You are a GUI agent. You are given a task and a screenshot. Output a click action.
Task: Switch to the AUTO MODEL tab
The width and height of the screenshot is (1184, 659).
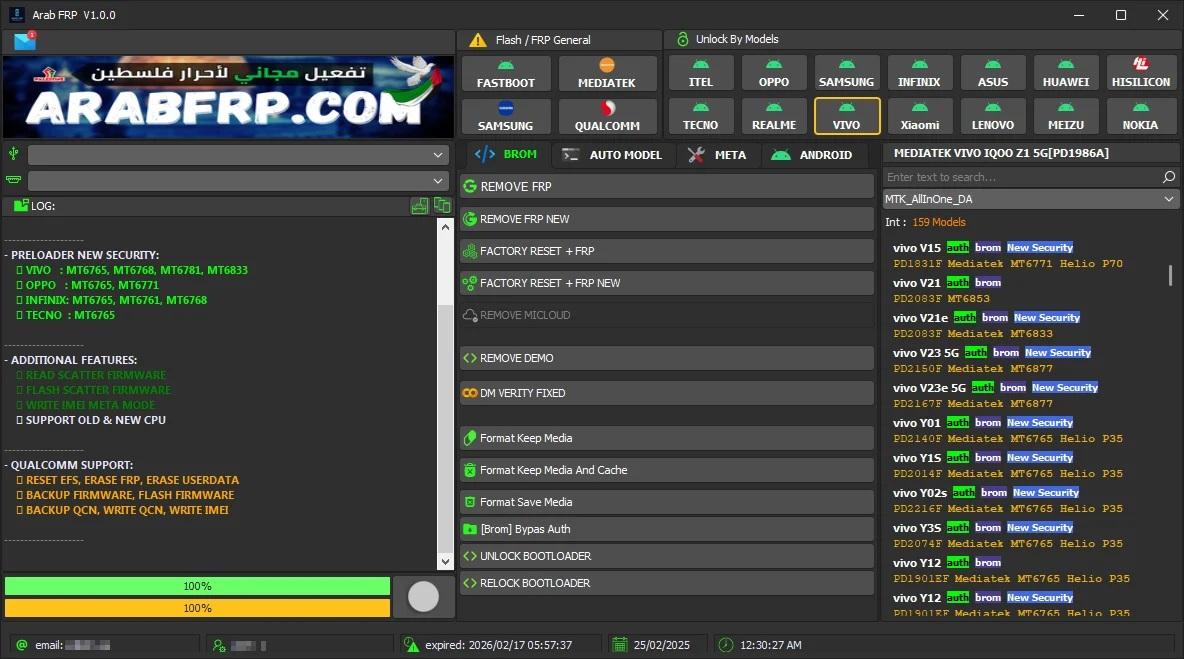613,155
